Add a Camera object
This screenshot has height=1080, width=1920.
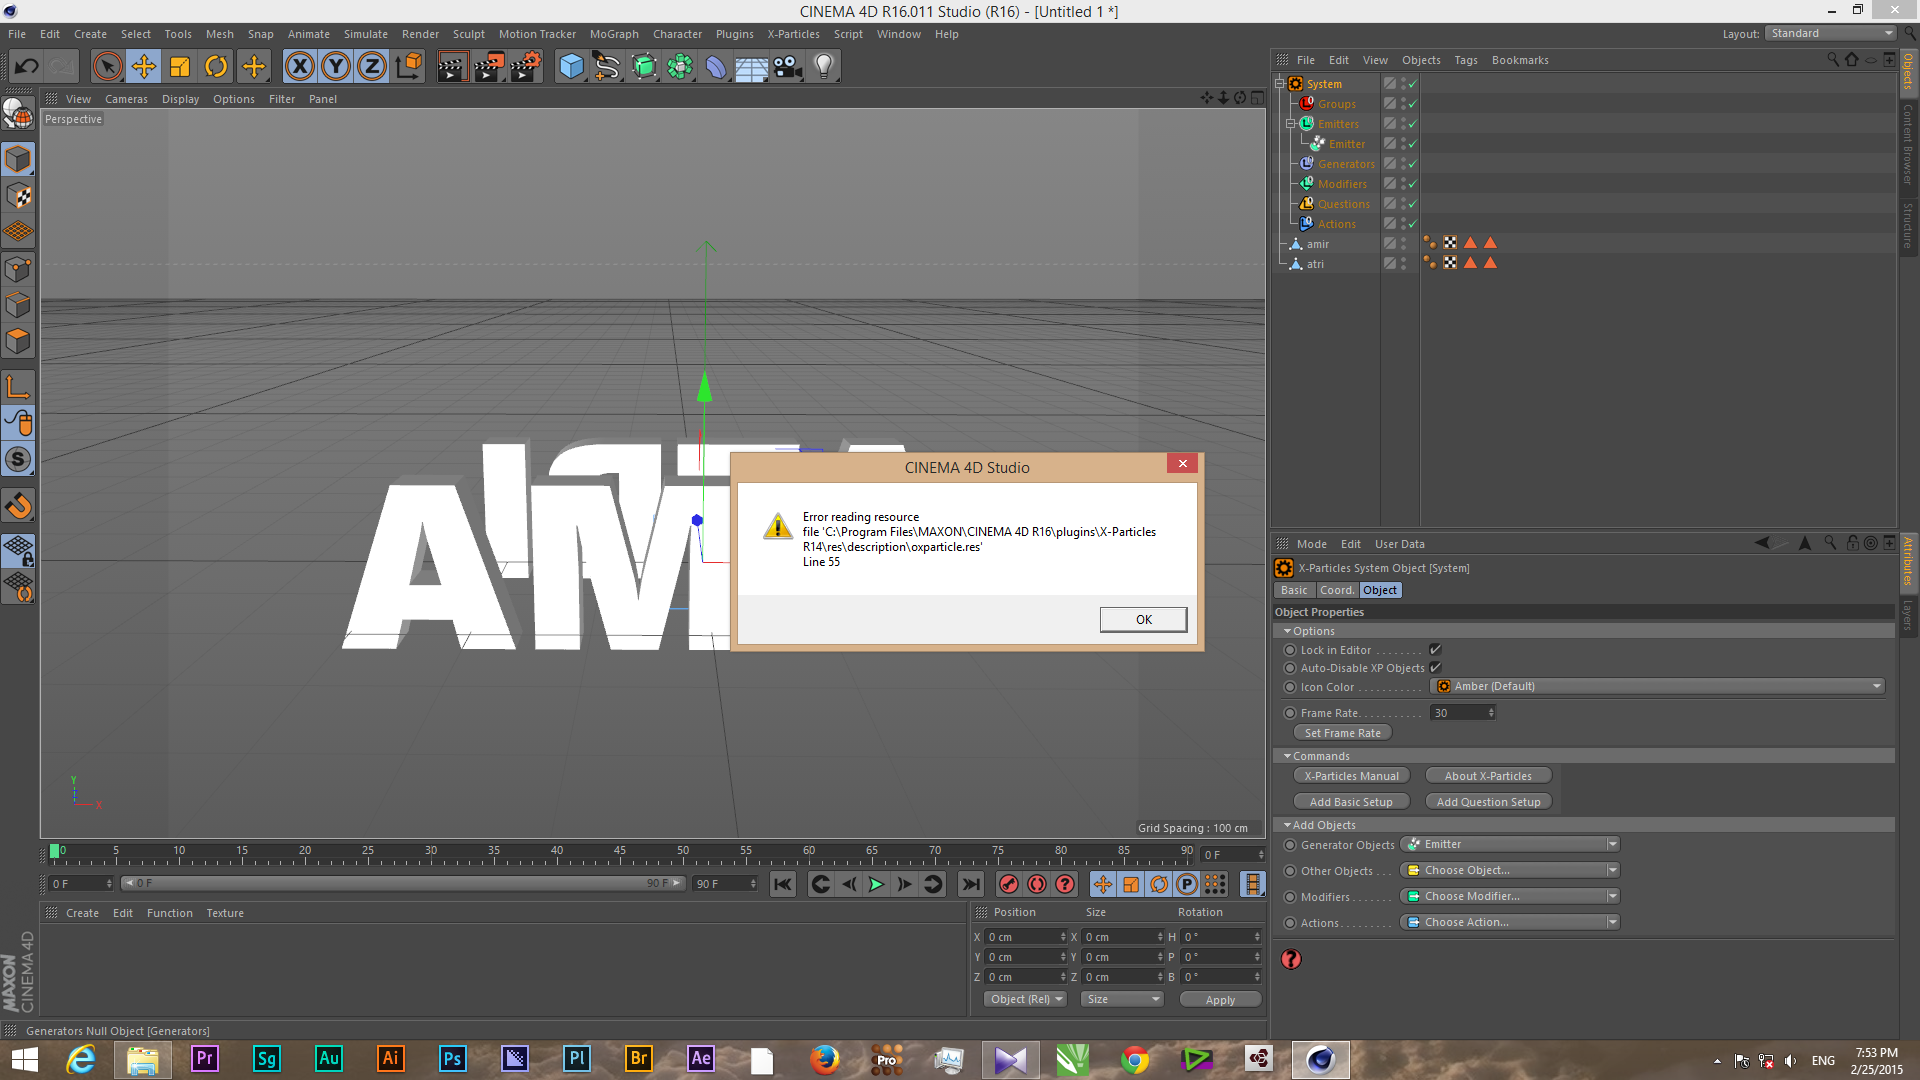pyautogui.click(x=788, y=67)
